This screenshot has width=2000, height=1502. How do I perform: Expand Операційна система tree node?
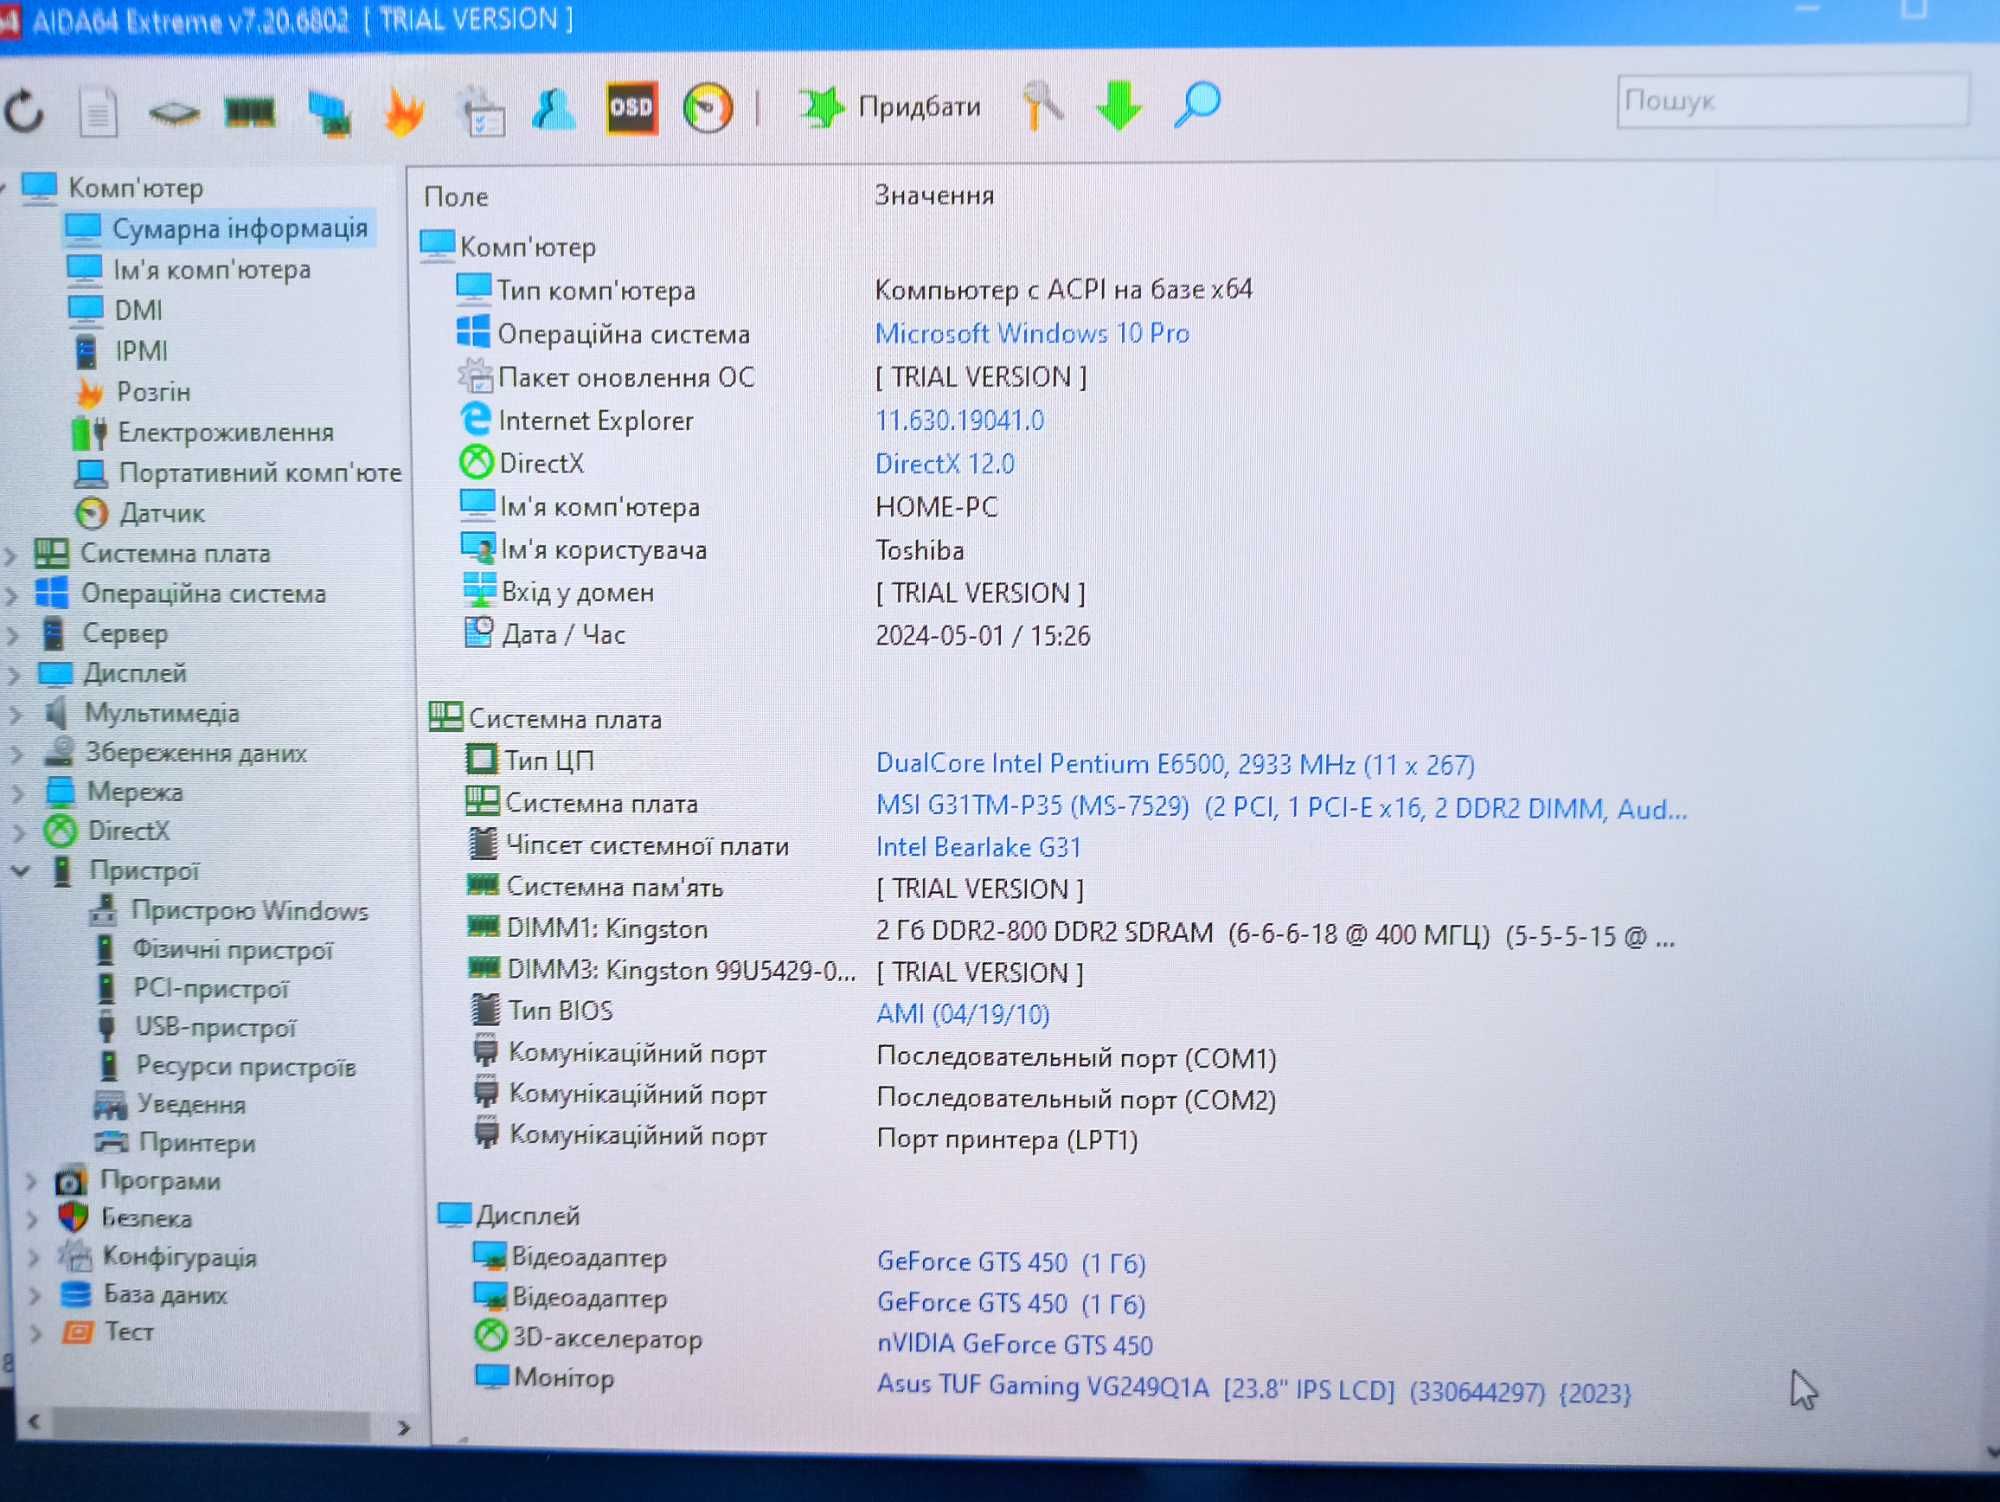(x=11, y=595)
